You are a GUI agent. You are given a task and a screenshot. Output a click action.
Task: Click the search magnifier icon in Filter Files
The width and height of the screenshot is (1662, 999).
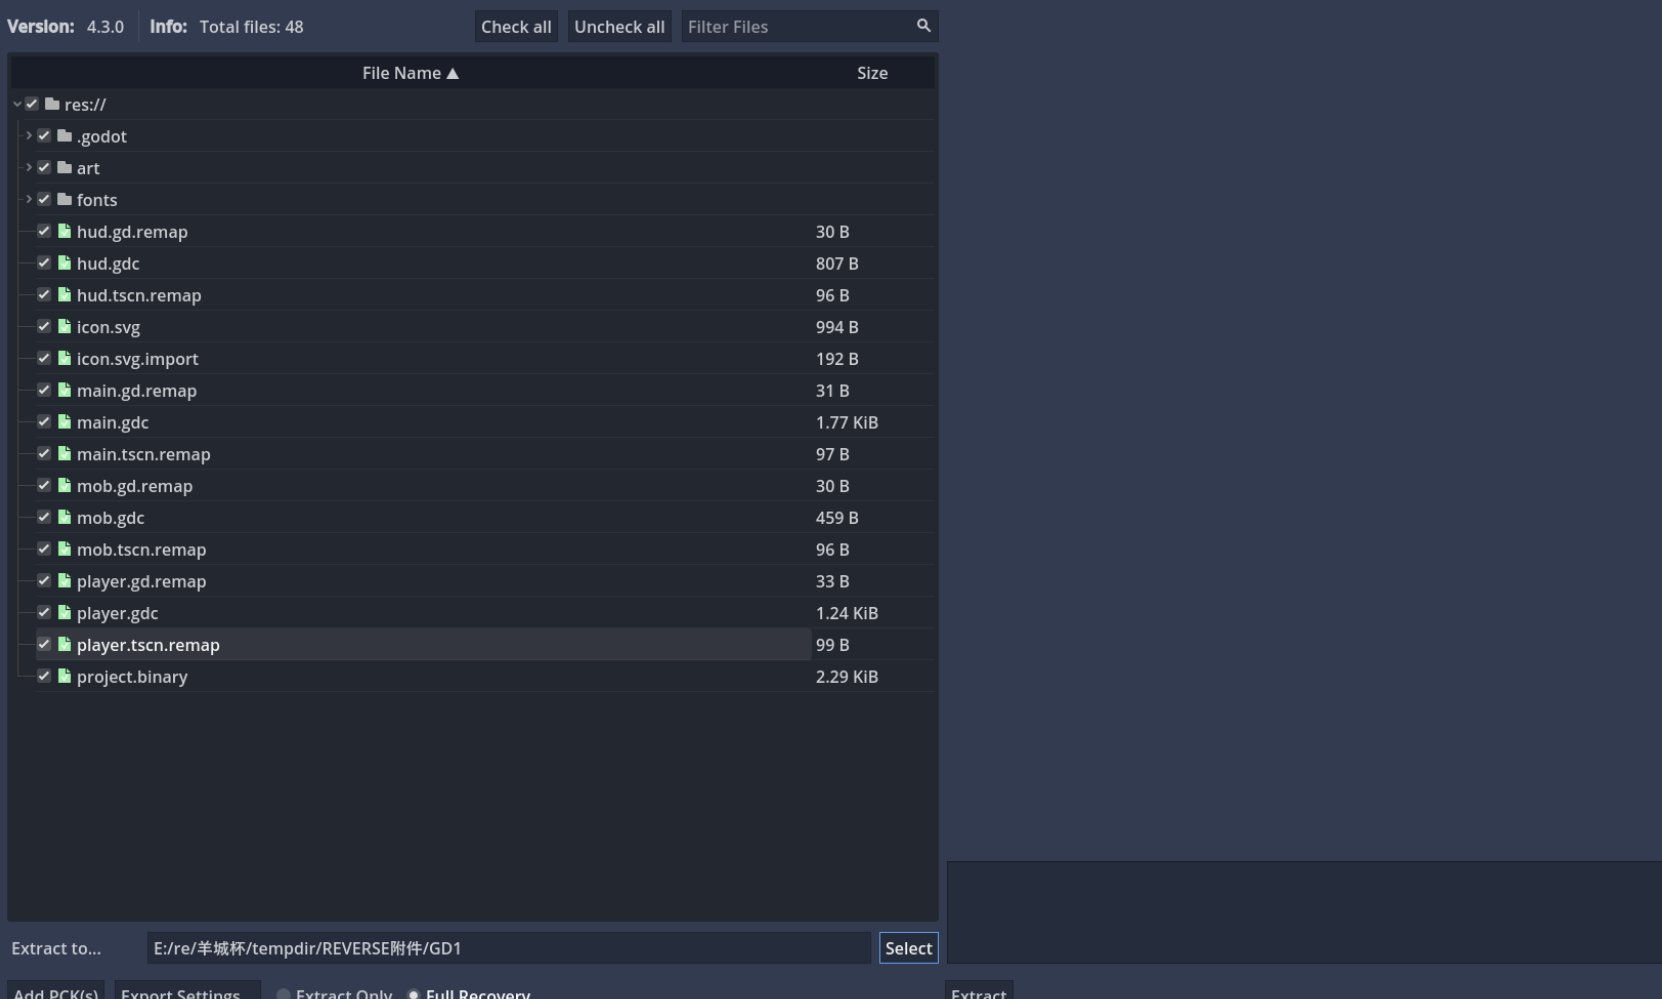[x=923, y=26]
